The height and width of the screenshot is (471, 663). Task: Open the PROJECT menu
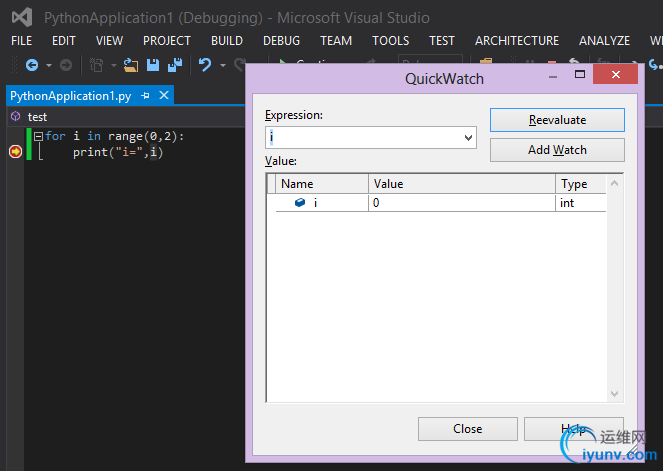tap(167, 41)
